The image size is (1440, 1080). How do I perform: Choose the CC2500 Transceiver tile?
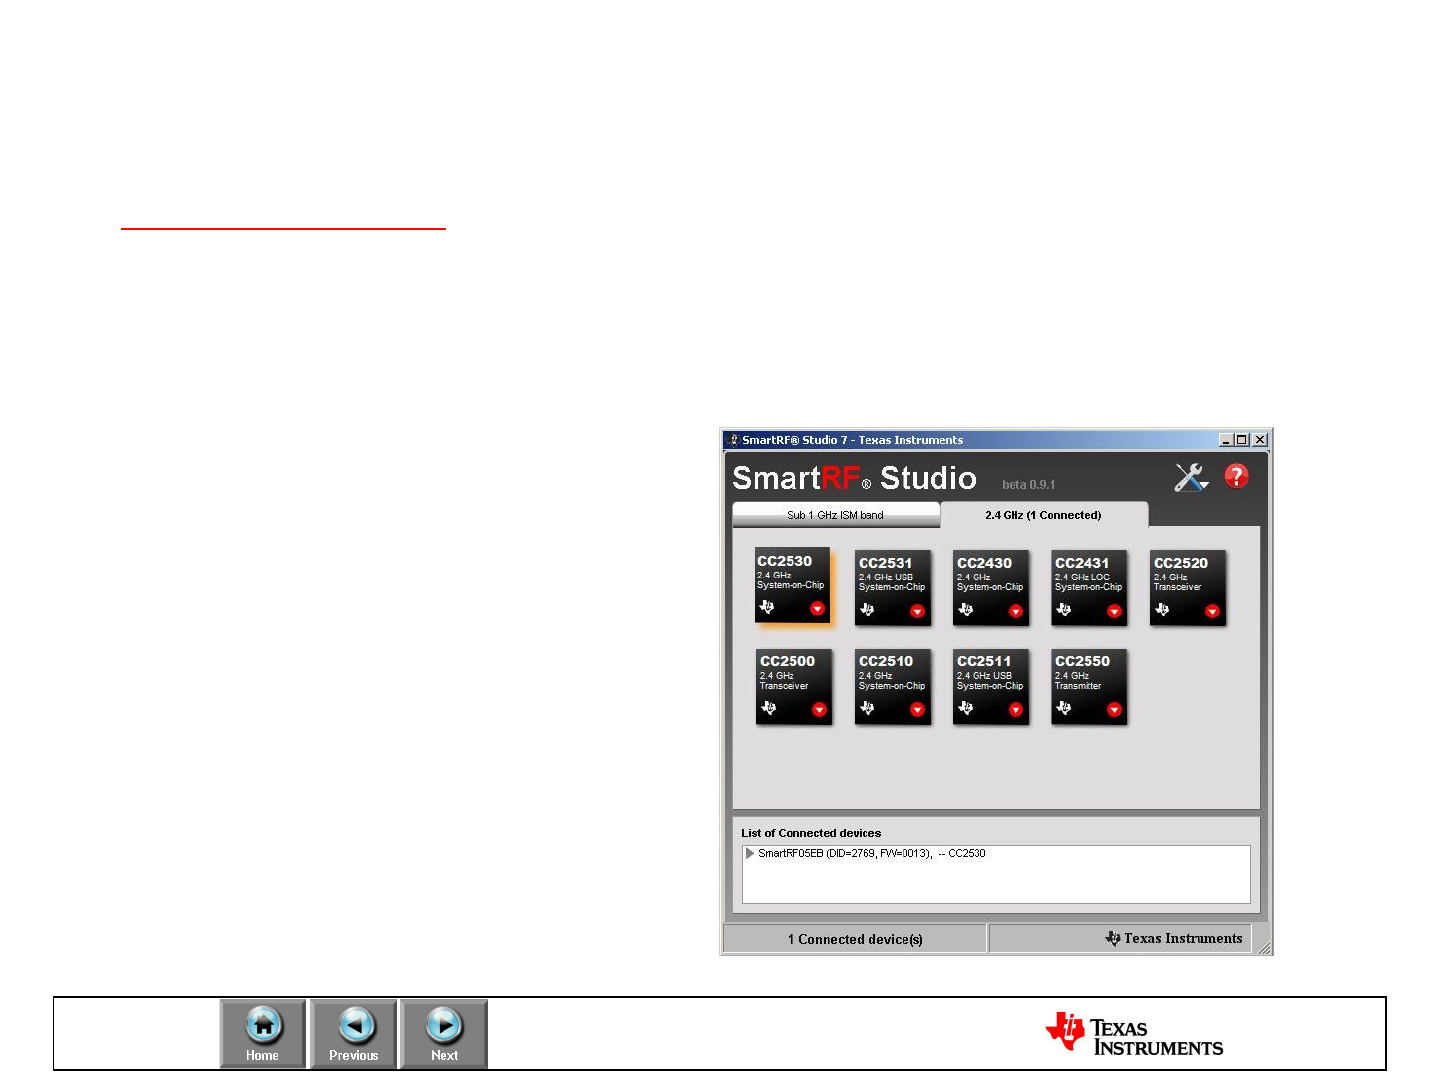click(794, 686)
